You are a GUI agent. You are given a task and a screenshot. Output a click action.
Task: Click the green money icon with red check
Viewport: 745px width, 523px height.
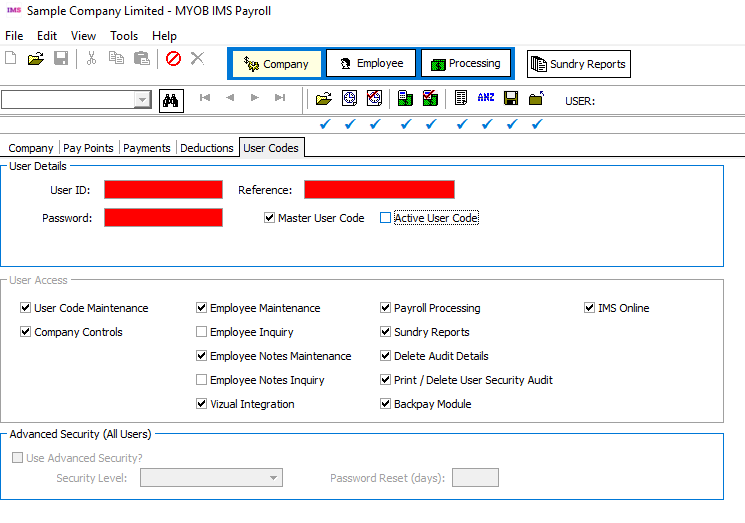click(430, 98)
